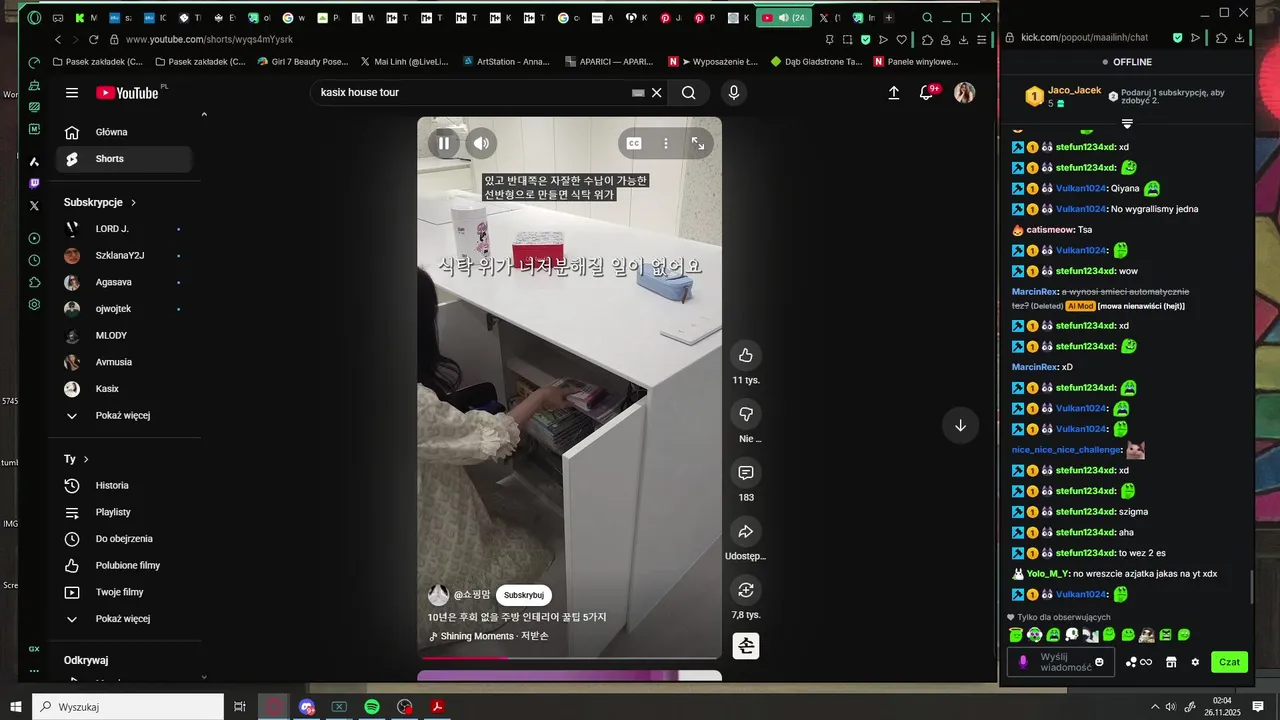Go to next Short with down arrow
Image resolution: width=1280 pixels, height=720 pixels.
pyautogui.click(x=960, y=425)
